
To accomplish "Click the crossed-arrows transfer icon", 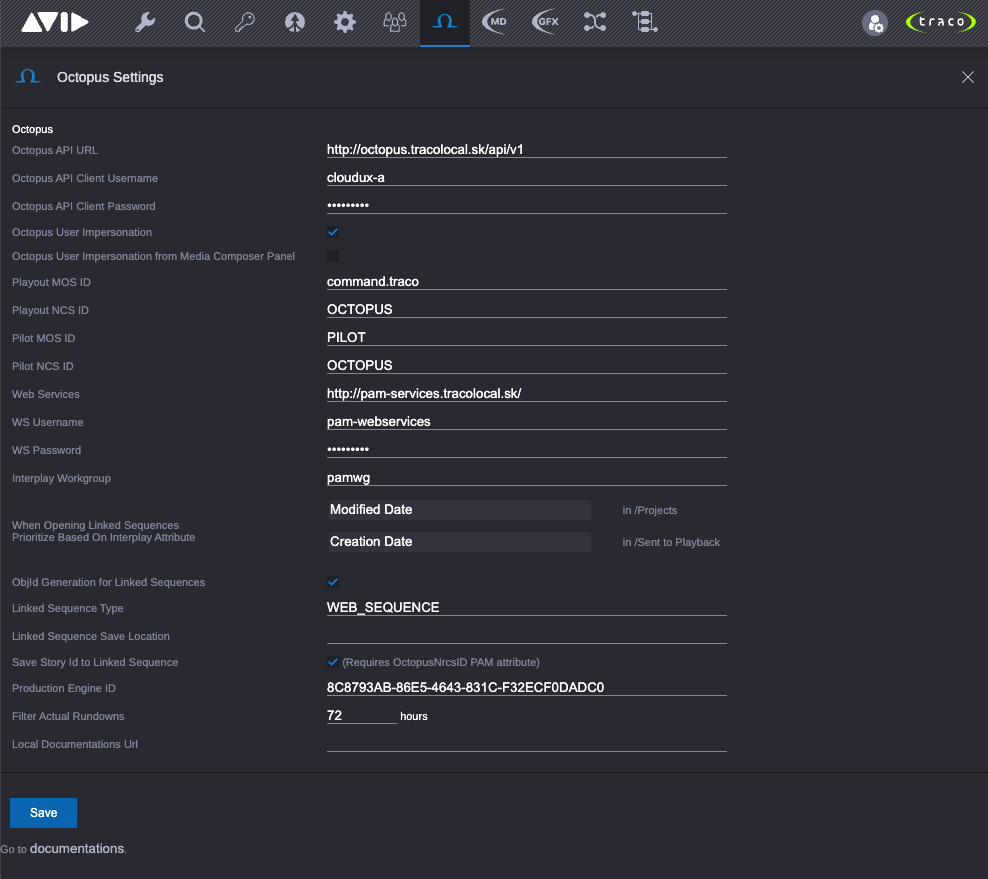I will tap(594, 22).
